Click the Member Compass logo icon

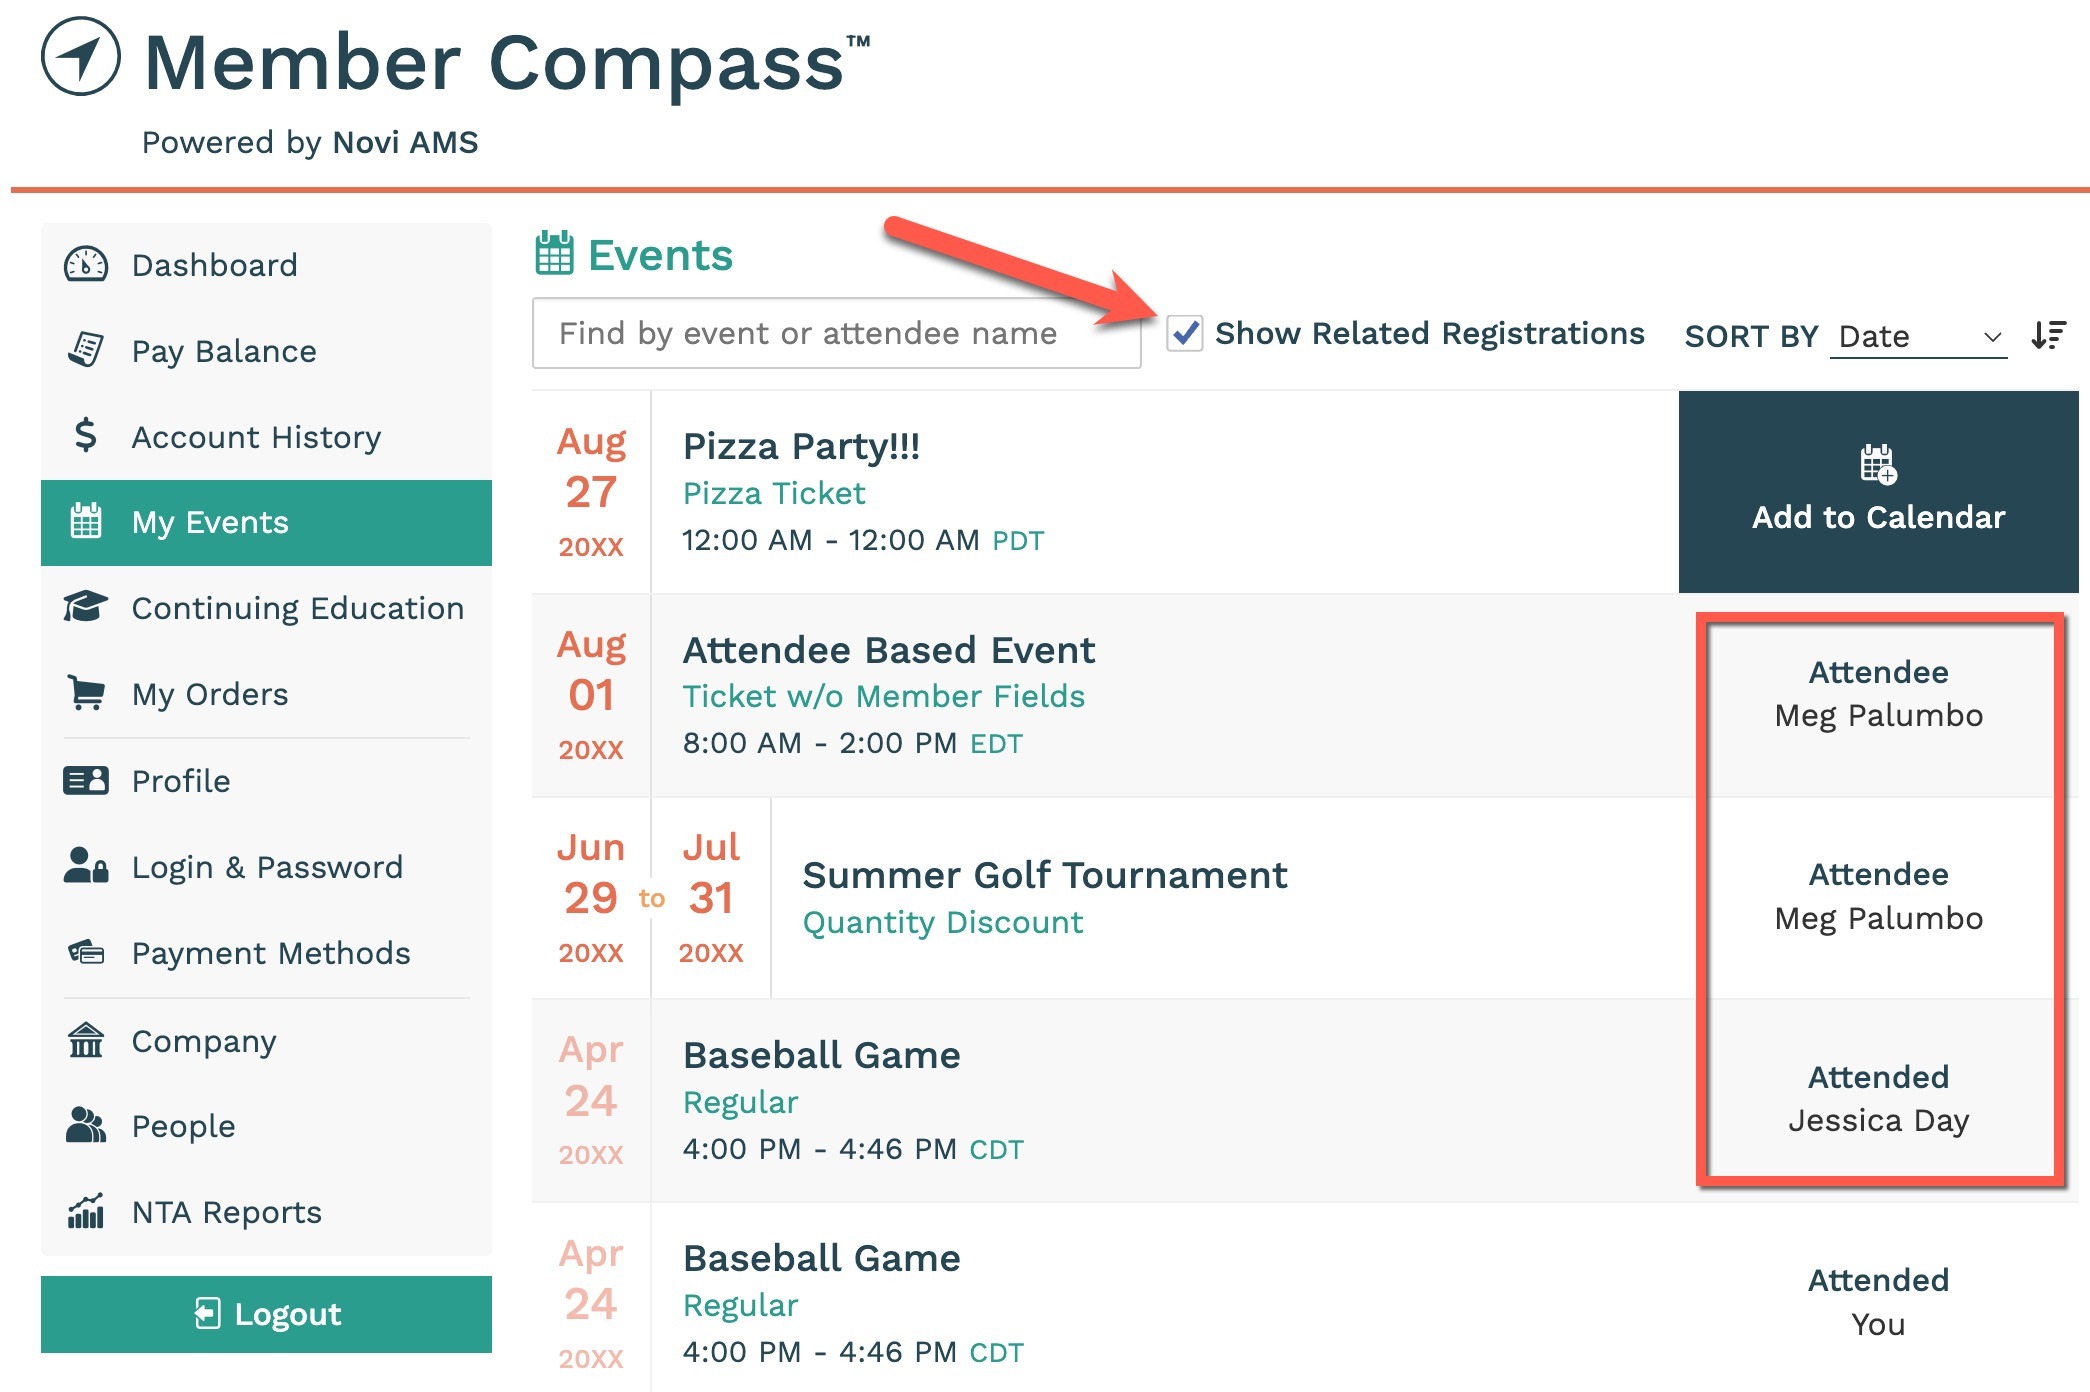click(81, 57)
